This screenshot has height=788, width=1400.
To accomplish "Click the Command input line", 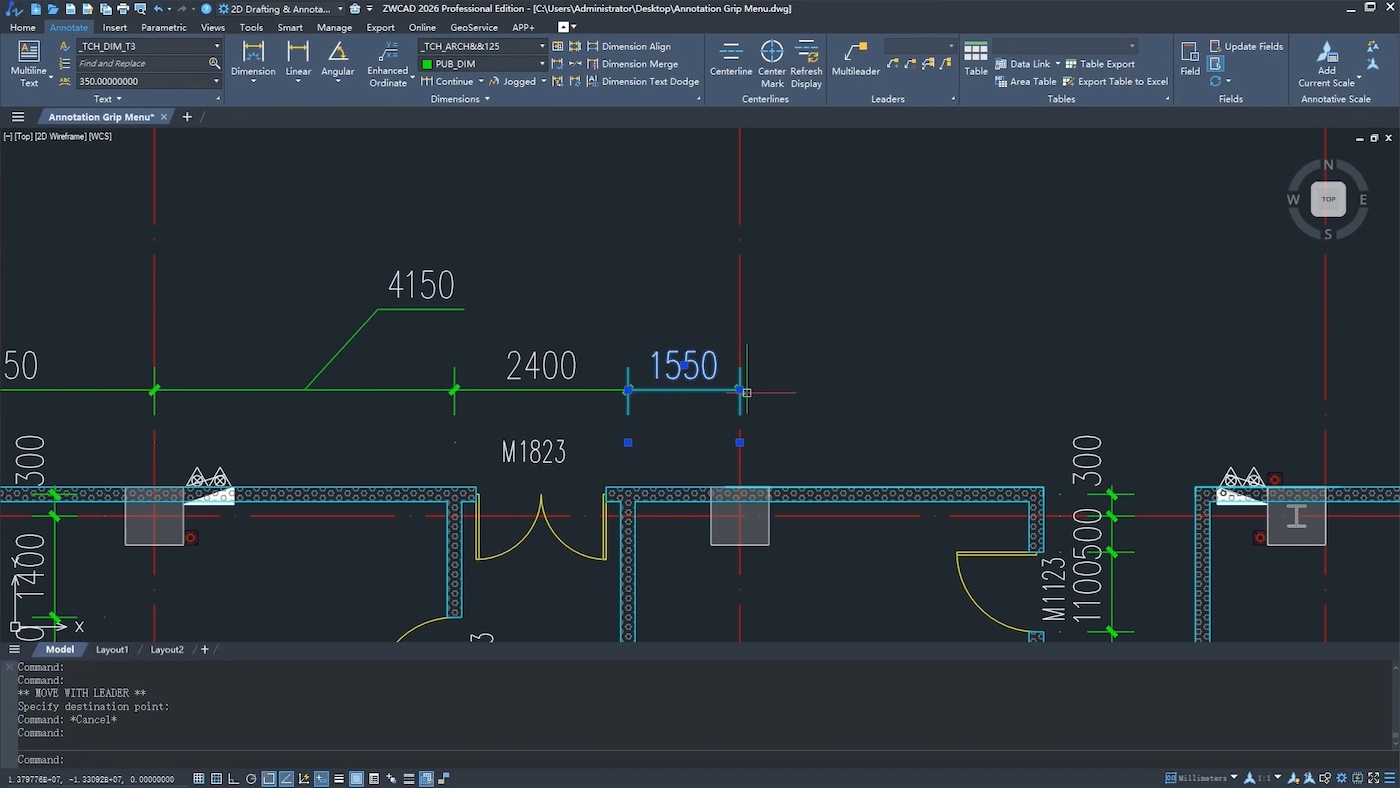I will (700, 760).
